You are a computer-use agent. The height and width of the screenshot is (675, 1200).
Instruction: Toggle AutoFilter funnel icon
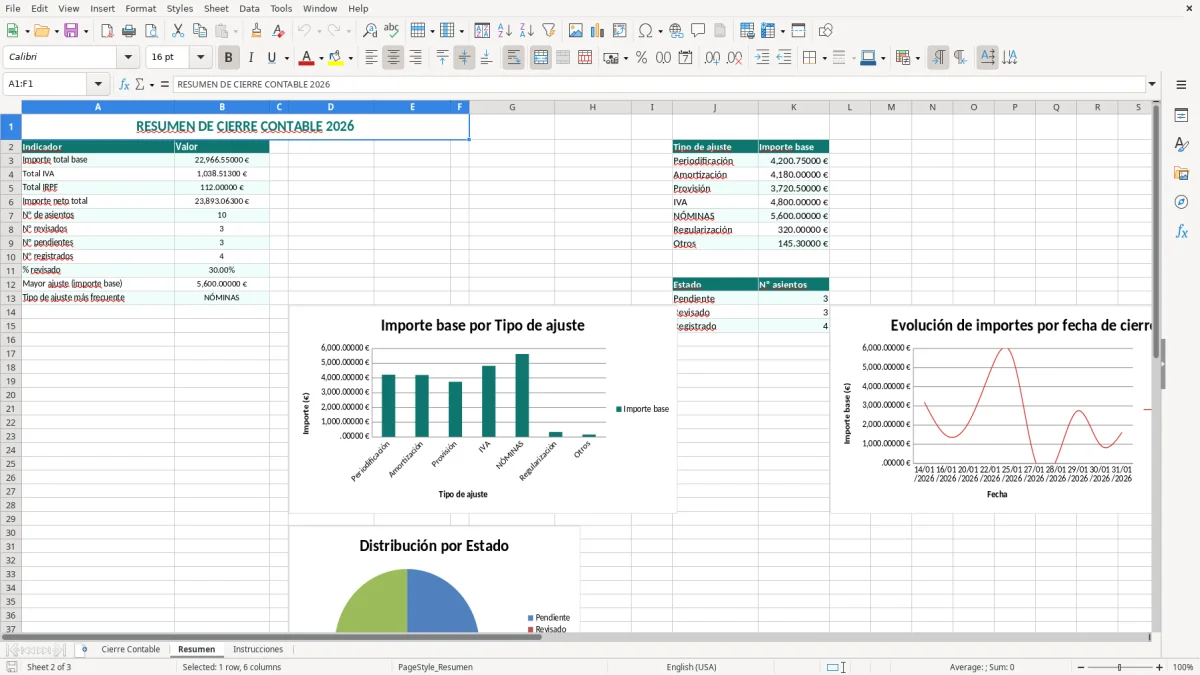coord(549,31)
